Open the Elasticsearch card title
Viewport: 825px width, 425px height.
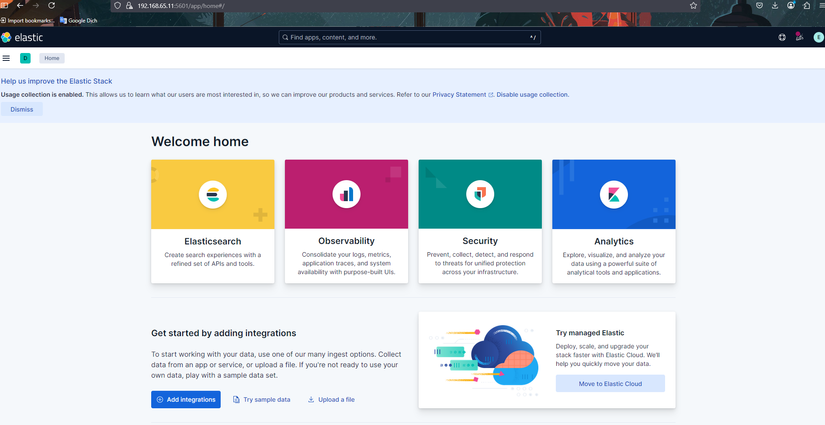click(213, 241)
